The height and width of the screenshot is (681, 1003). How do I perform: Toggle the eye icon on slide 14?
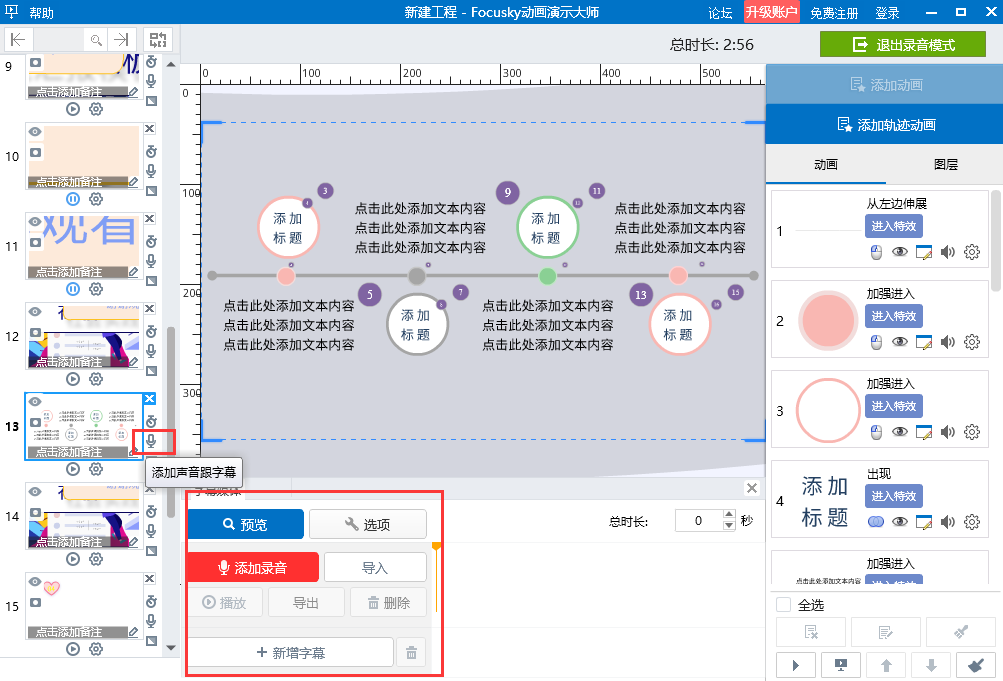tap(36, 492)
